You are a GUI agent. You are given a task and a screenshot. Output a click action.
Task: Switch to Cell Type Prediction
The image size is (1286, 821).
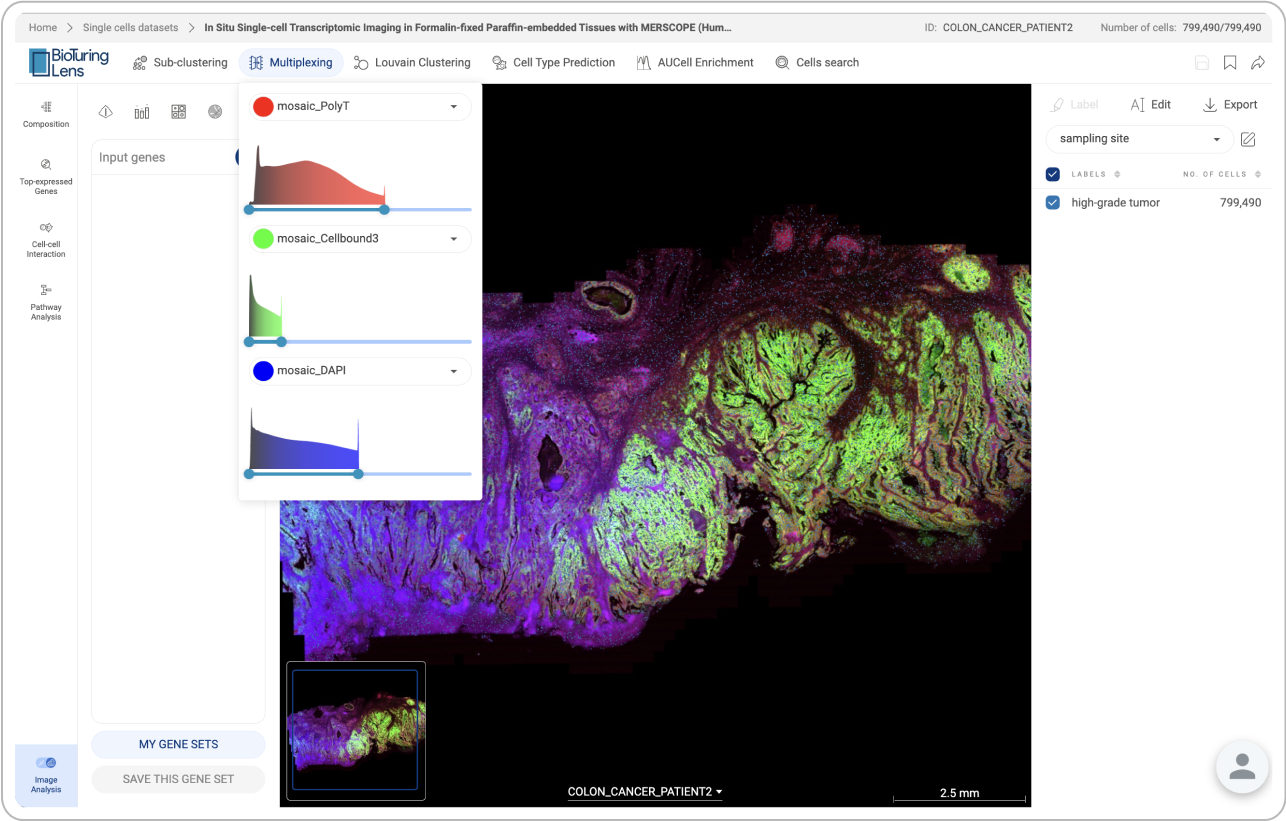click(553, 63)
